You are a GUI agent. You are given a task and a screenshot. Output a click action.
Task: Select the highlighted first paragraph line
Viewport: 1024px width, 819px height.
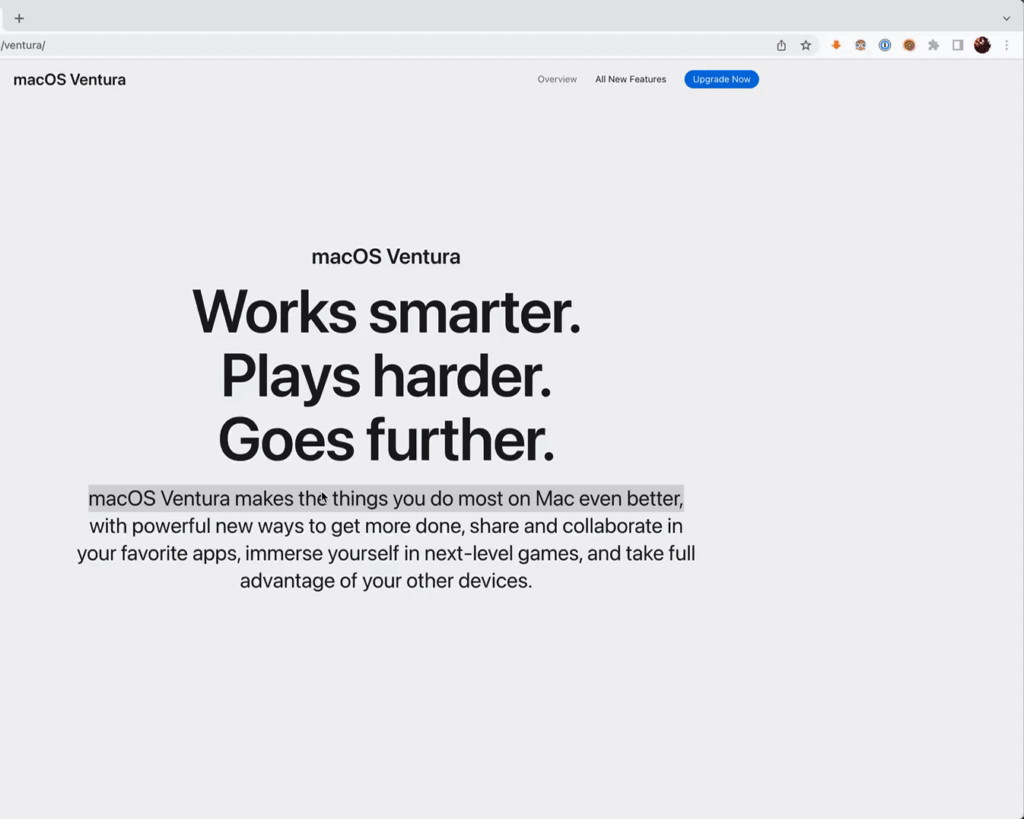pos(386,498)
